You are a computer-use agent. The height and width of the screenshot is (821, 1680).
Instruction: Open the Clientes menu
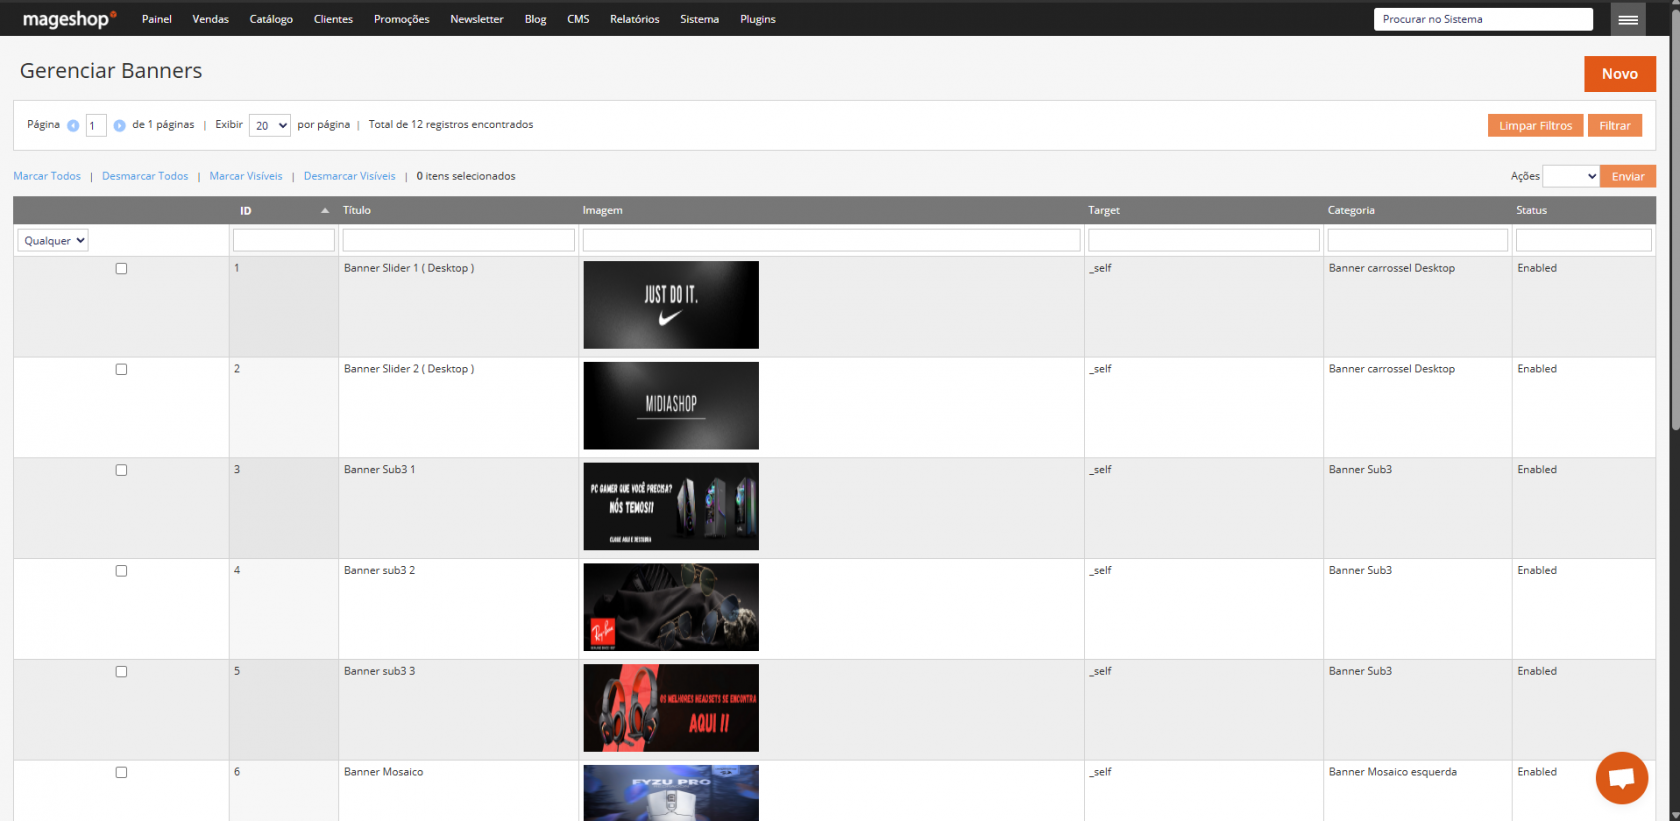coord(333,19)
